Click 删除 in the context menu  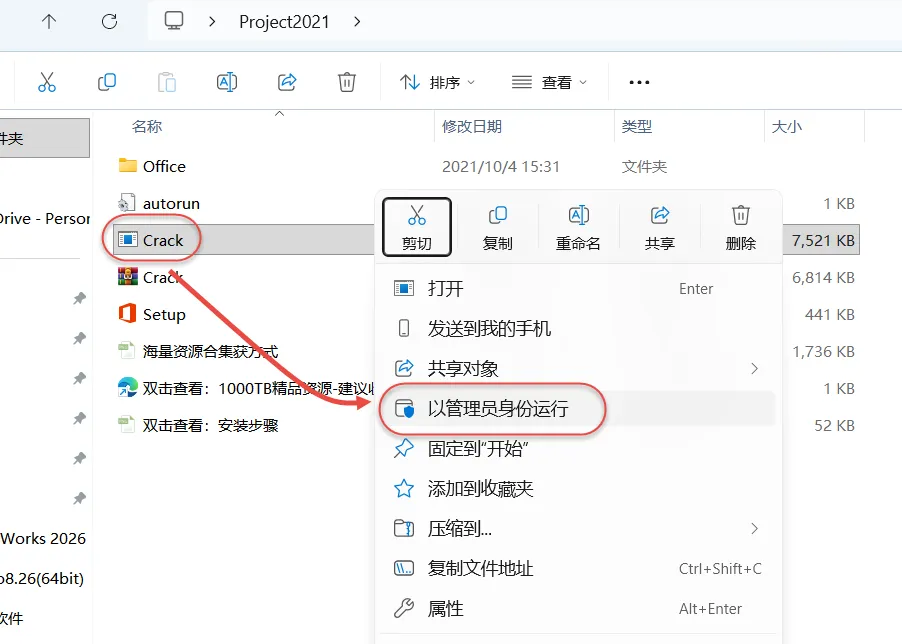[x=741, y=227]
